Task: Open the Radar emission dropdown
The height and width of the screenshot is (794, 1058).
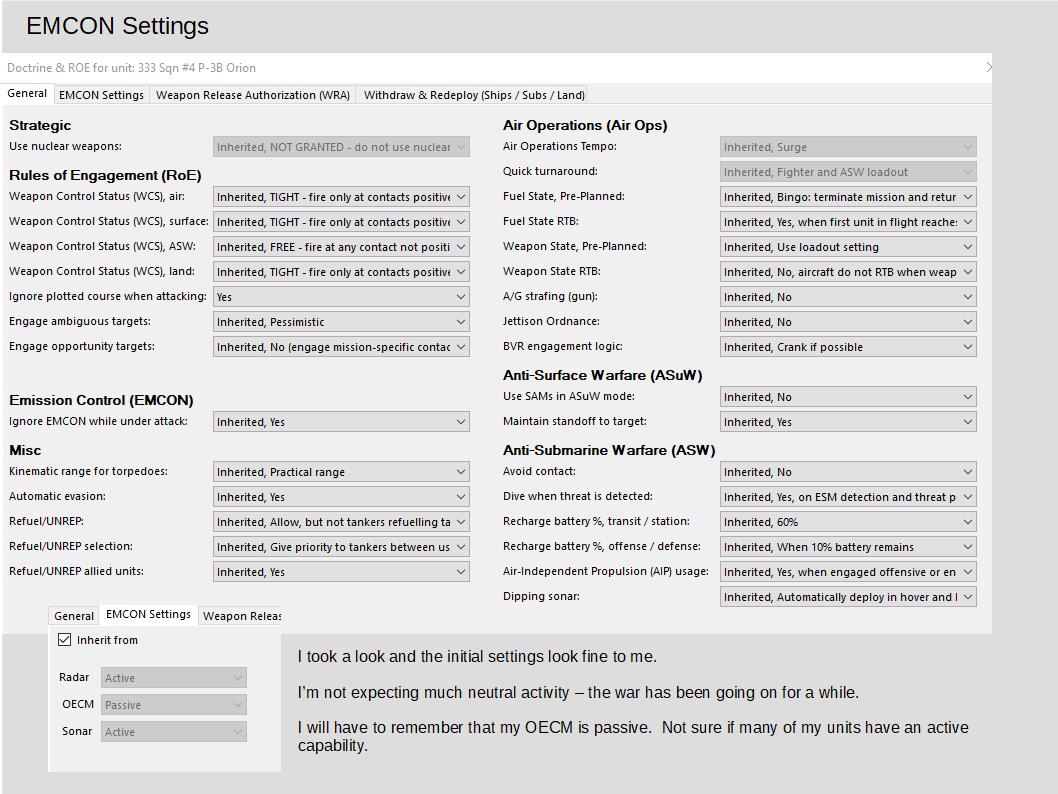Action: (174, 678)
